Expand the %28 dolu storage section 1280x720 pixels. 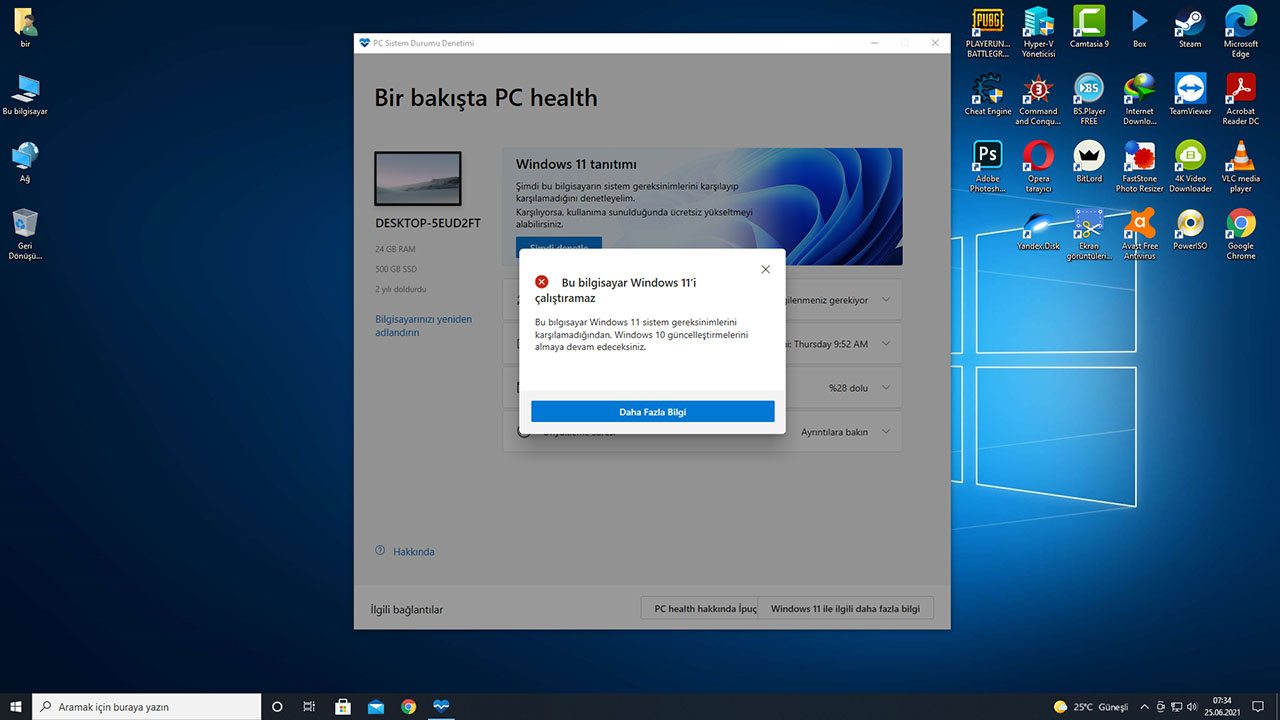(886, 388)
